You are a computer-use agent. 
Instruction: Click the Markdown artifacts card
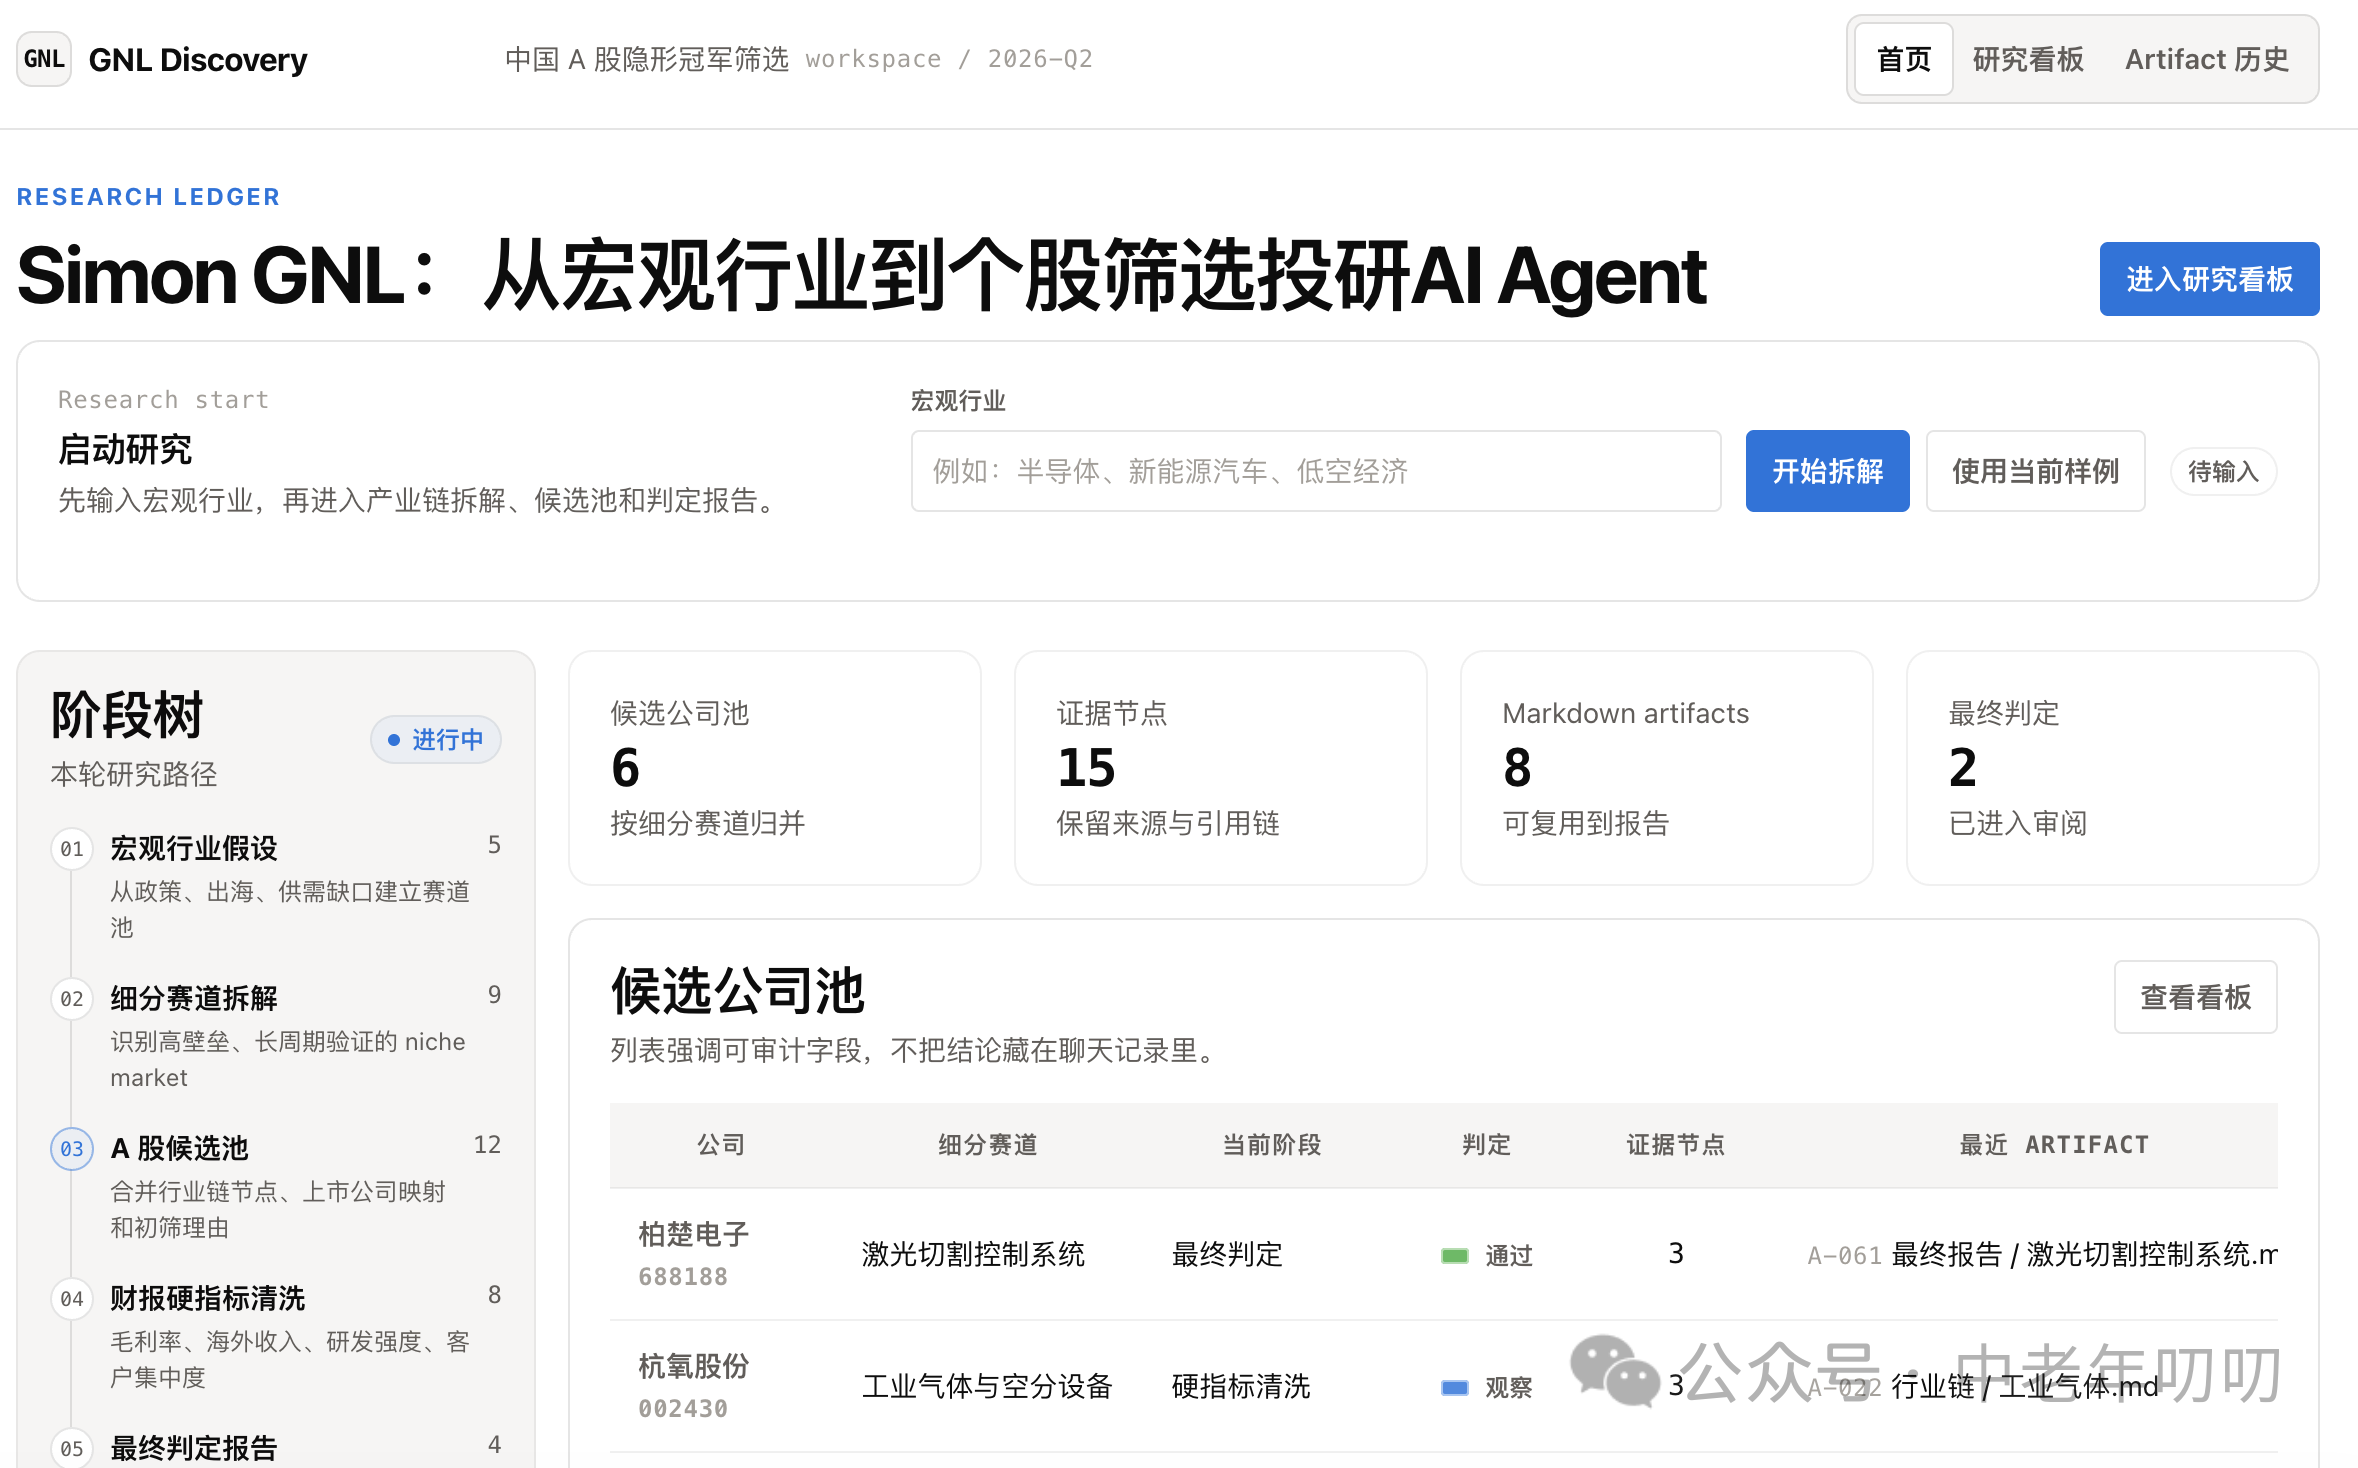[1667, 768]
